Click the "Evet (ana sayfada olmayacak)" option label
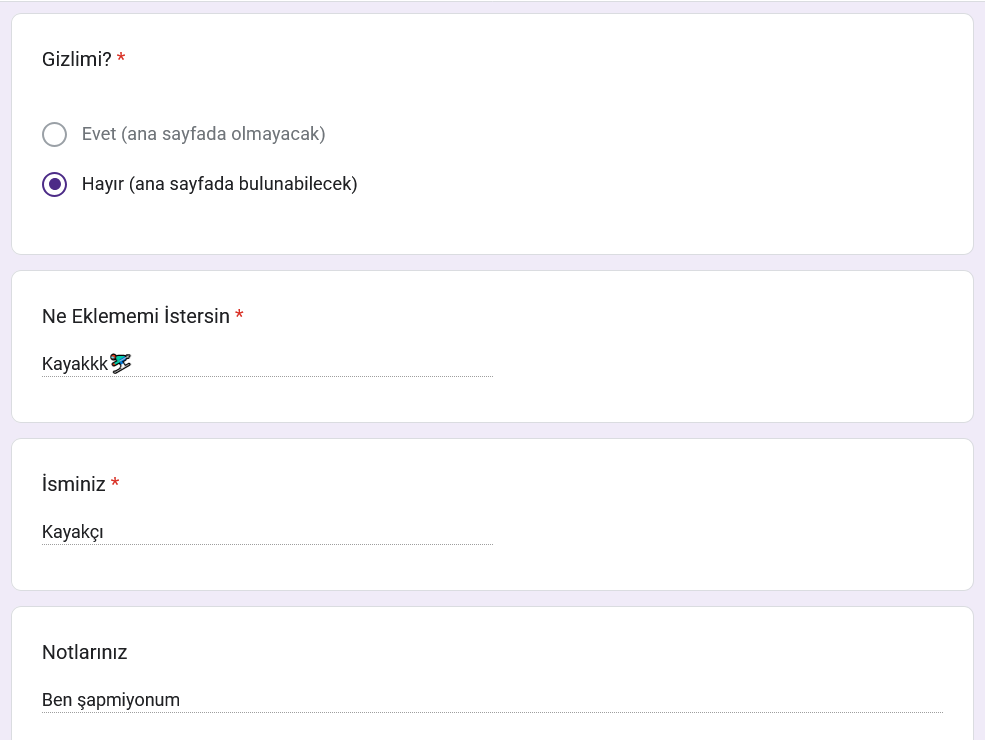The height and width of the screenshot is (740, 985). [x=204, y=134]
